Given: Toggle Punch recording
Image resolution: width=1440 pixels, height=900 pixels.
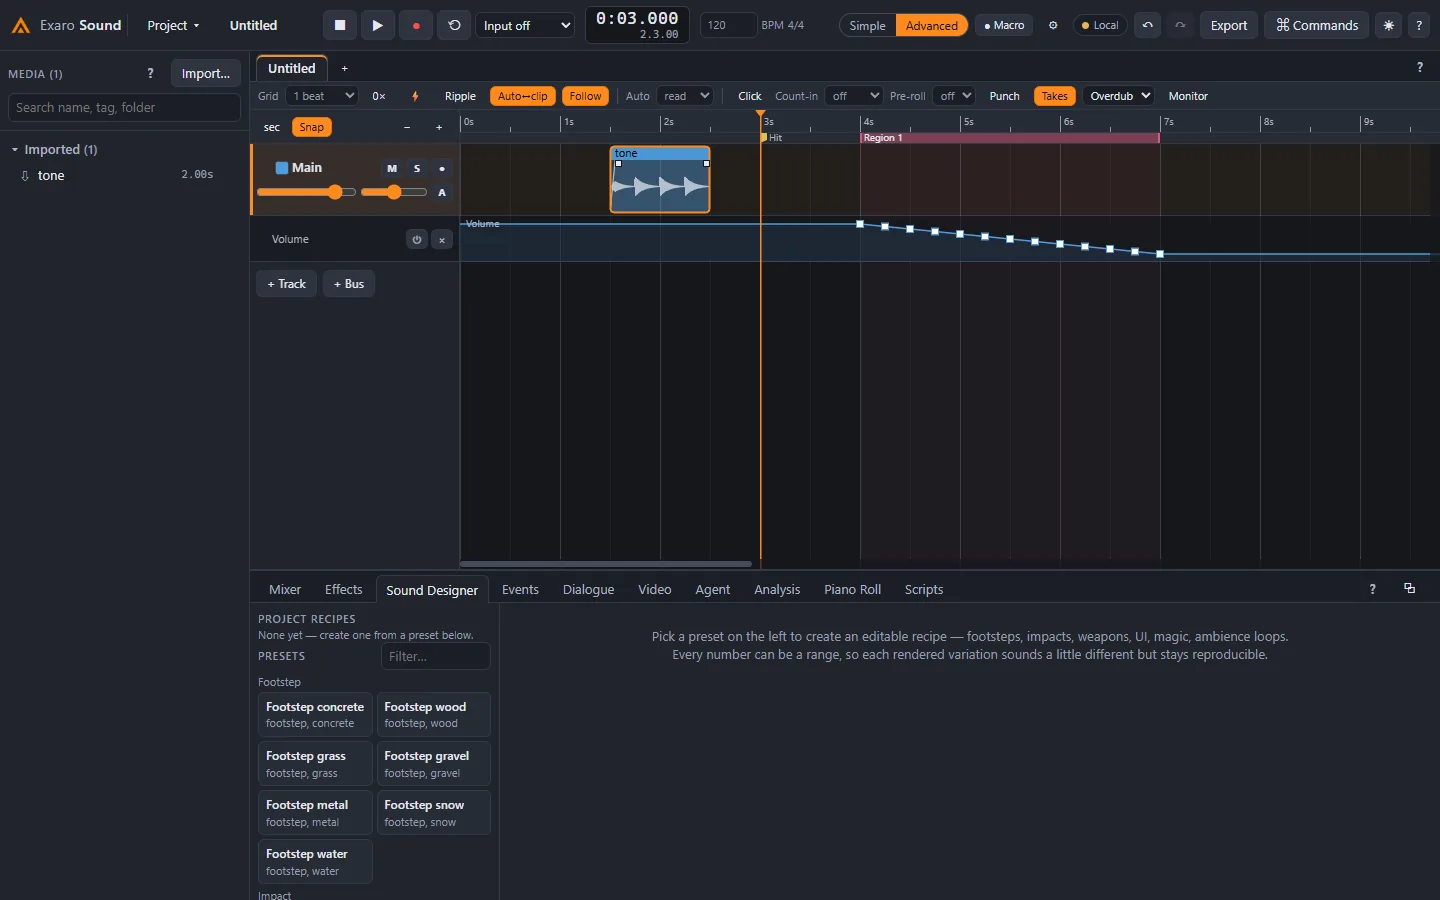Looking at the screenshot, I should click(1004, 96).
